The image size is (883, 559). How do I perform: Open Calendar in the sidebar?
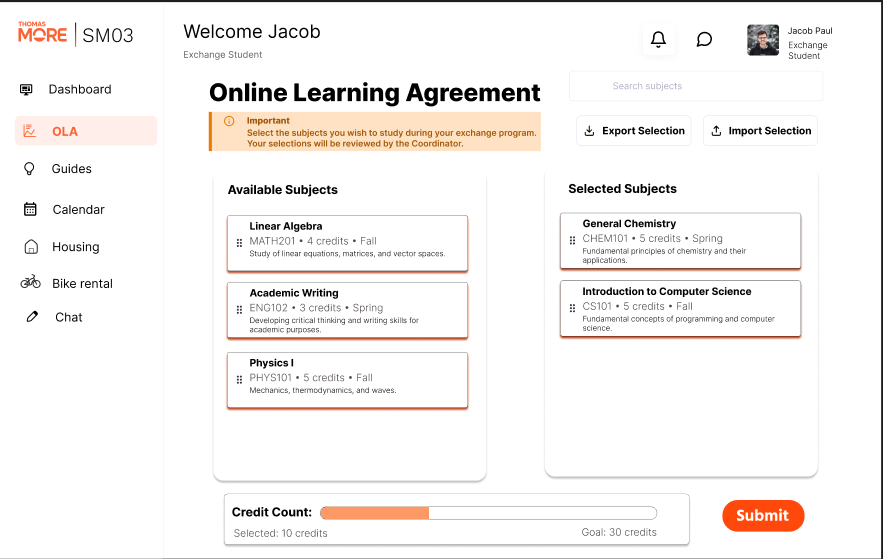click(x=78, y=210)
